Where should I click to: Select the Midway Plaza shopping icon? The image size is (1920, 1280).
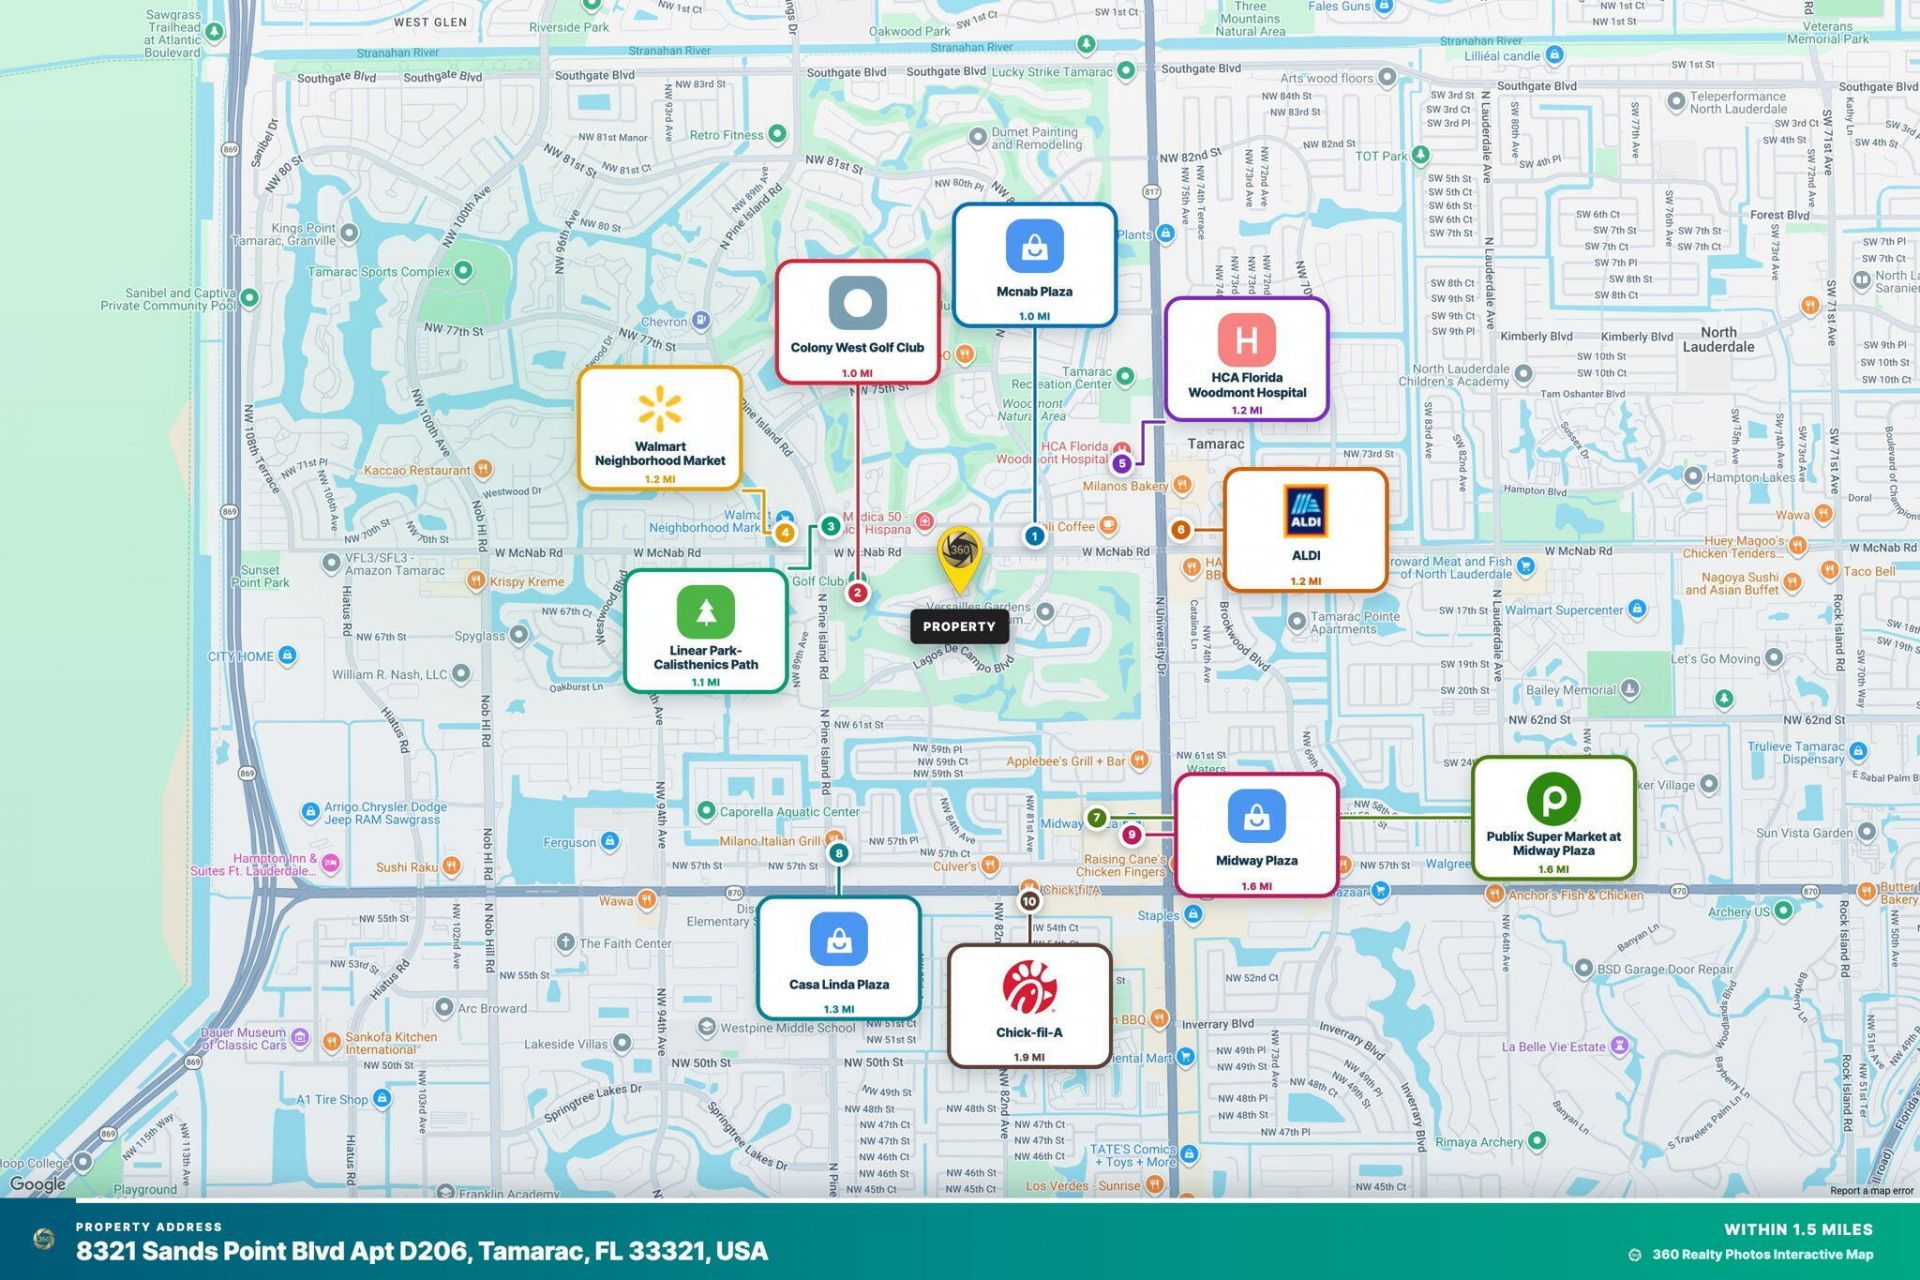[x=1256, y=816]
